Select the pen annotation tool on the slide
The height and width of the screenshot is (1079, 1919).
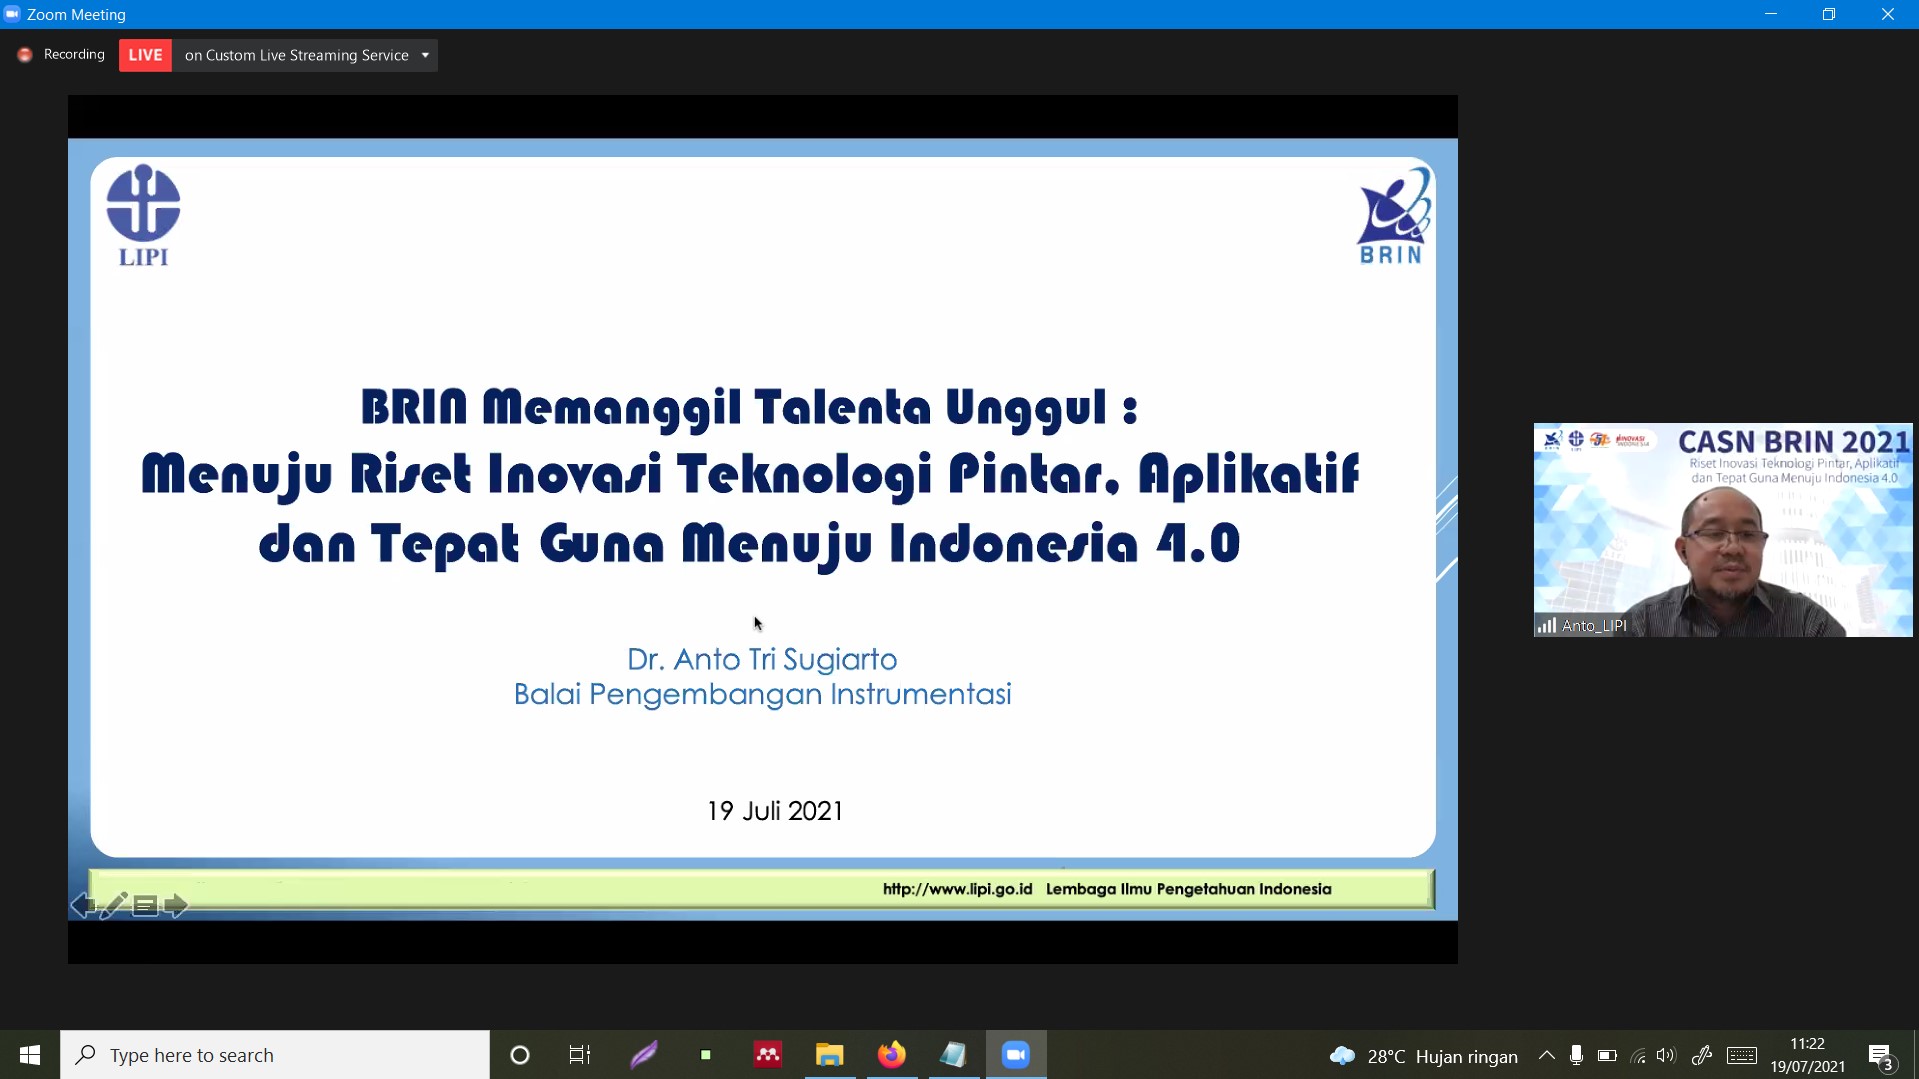[x=113, y=906]
